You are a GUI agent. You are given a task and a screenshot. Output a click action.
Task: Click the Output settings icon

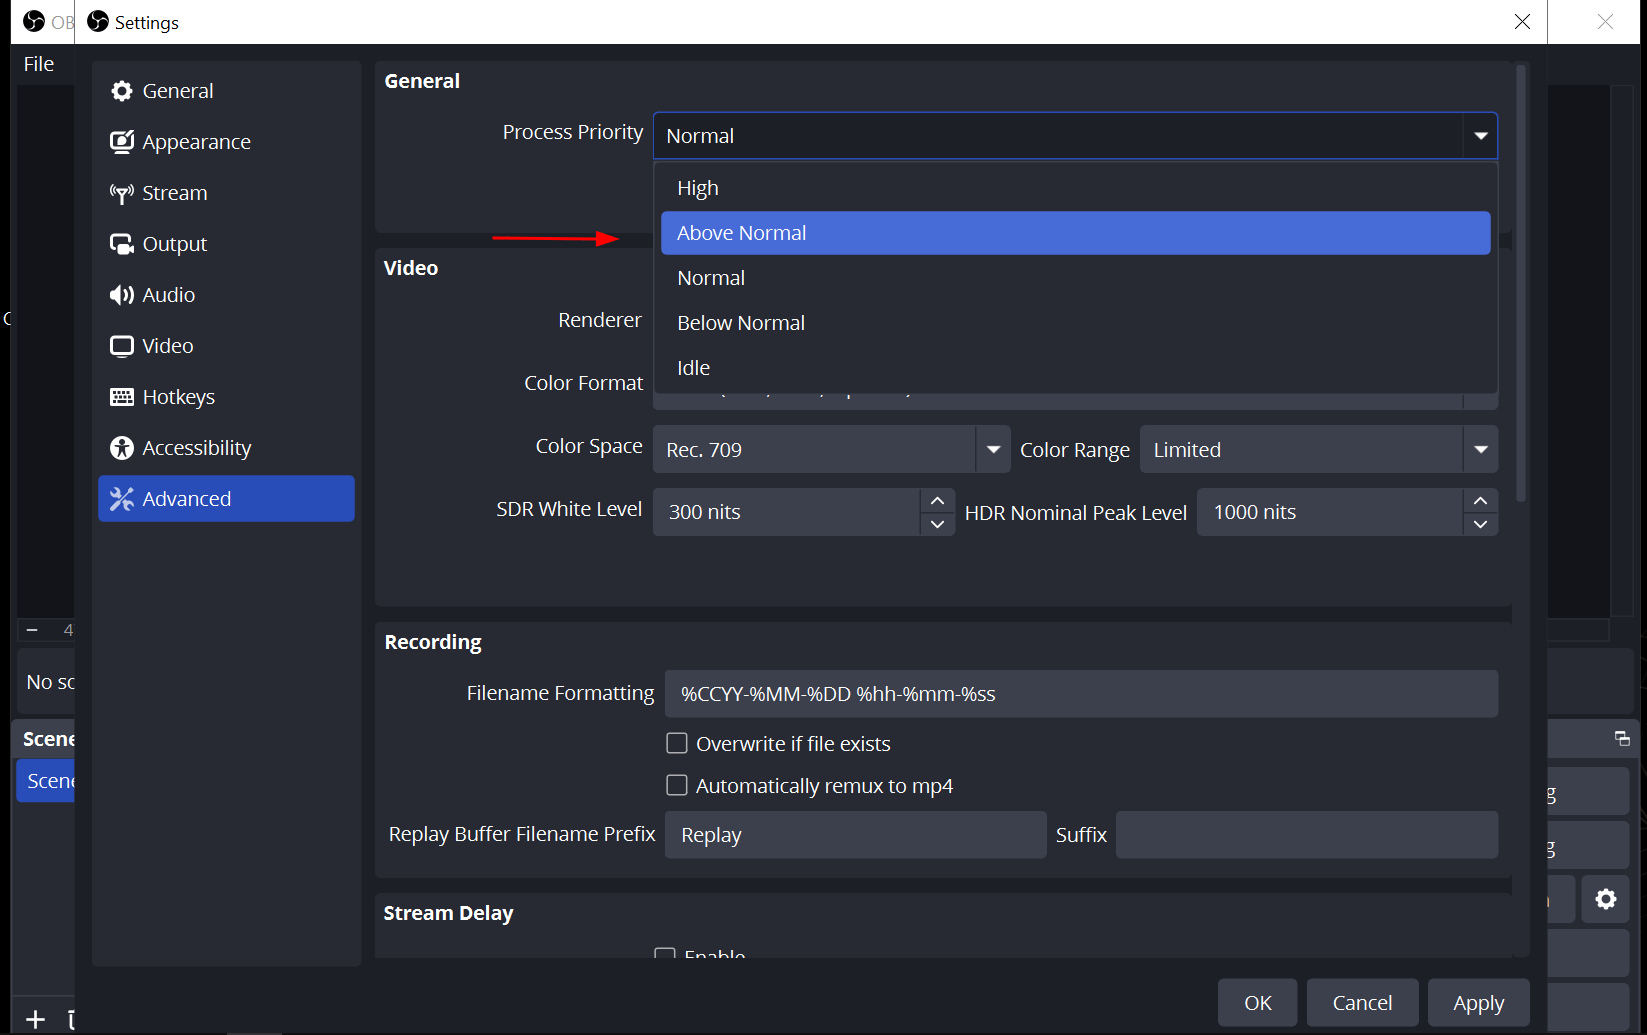pyautogui.click(x=122, y=244)
